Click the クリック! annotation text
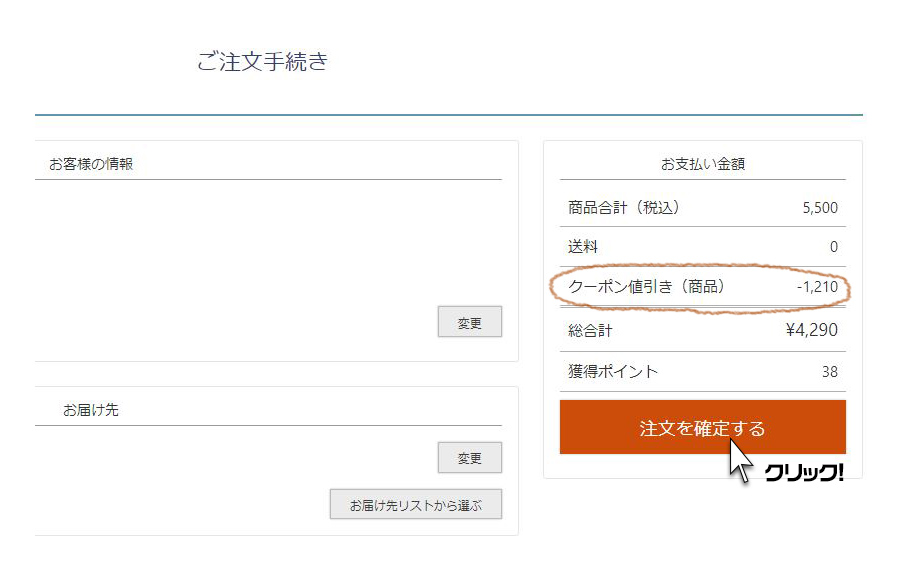Viewport: 900px width, 584px height. (x=804, y=473)
